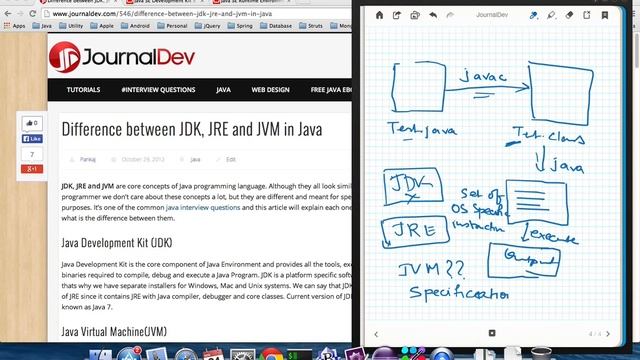Select the Eraser tool

point(569,16)
